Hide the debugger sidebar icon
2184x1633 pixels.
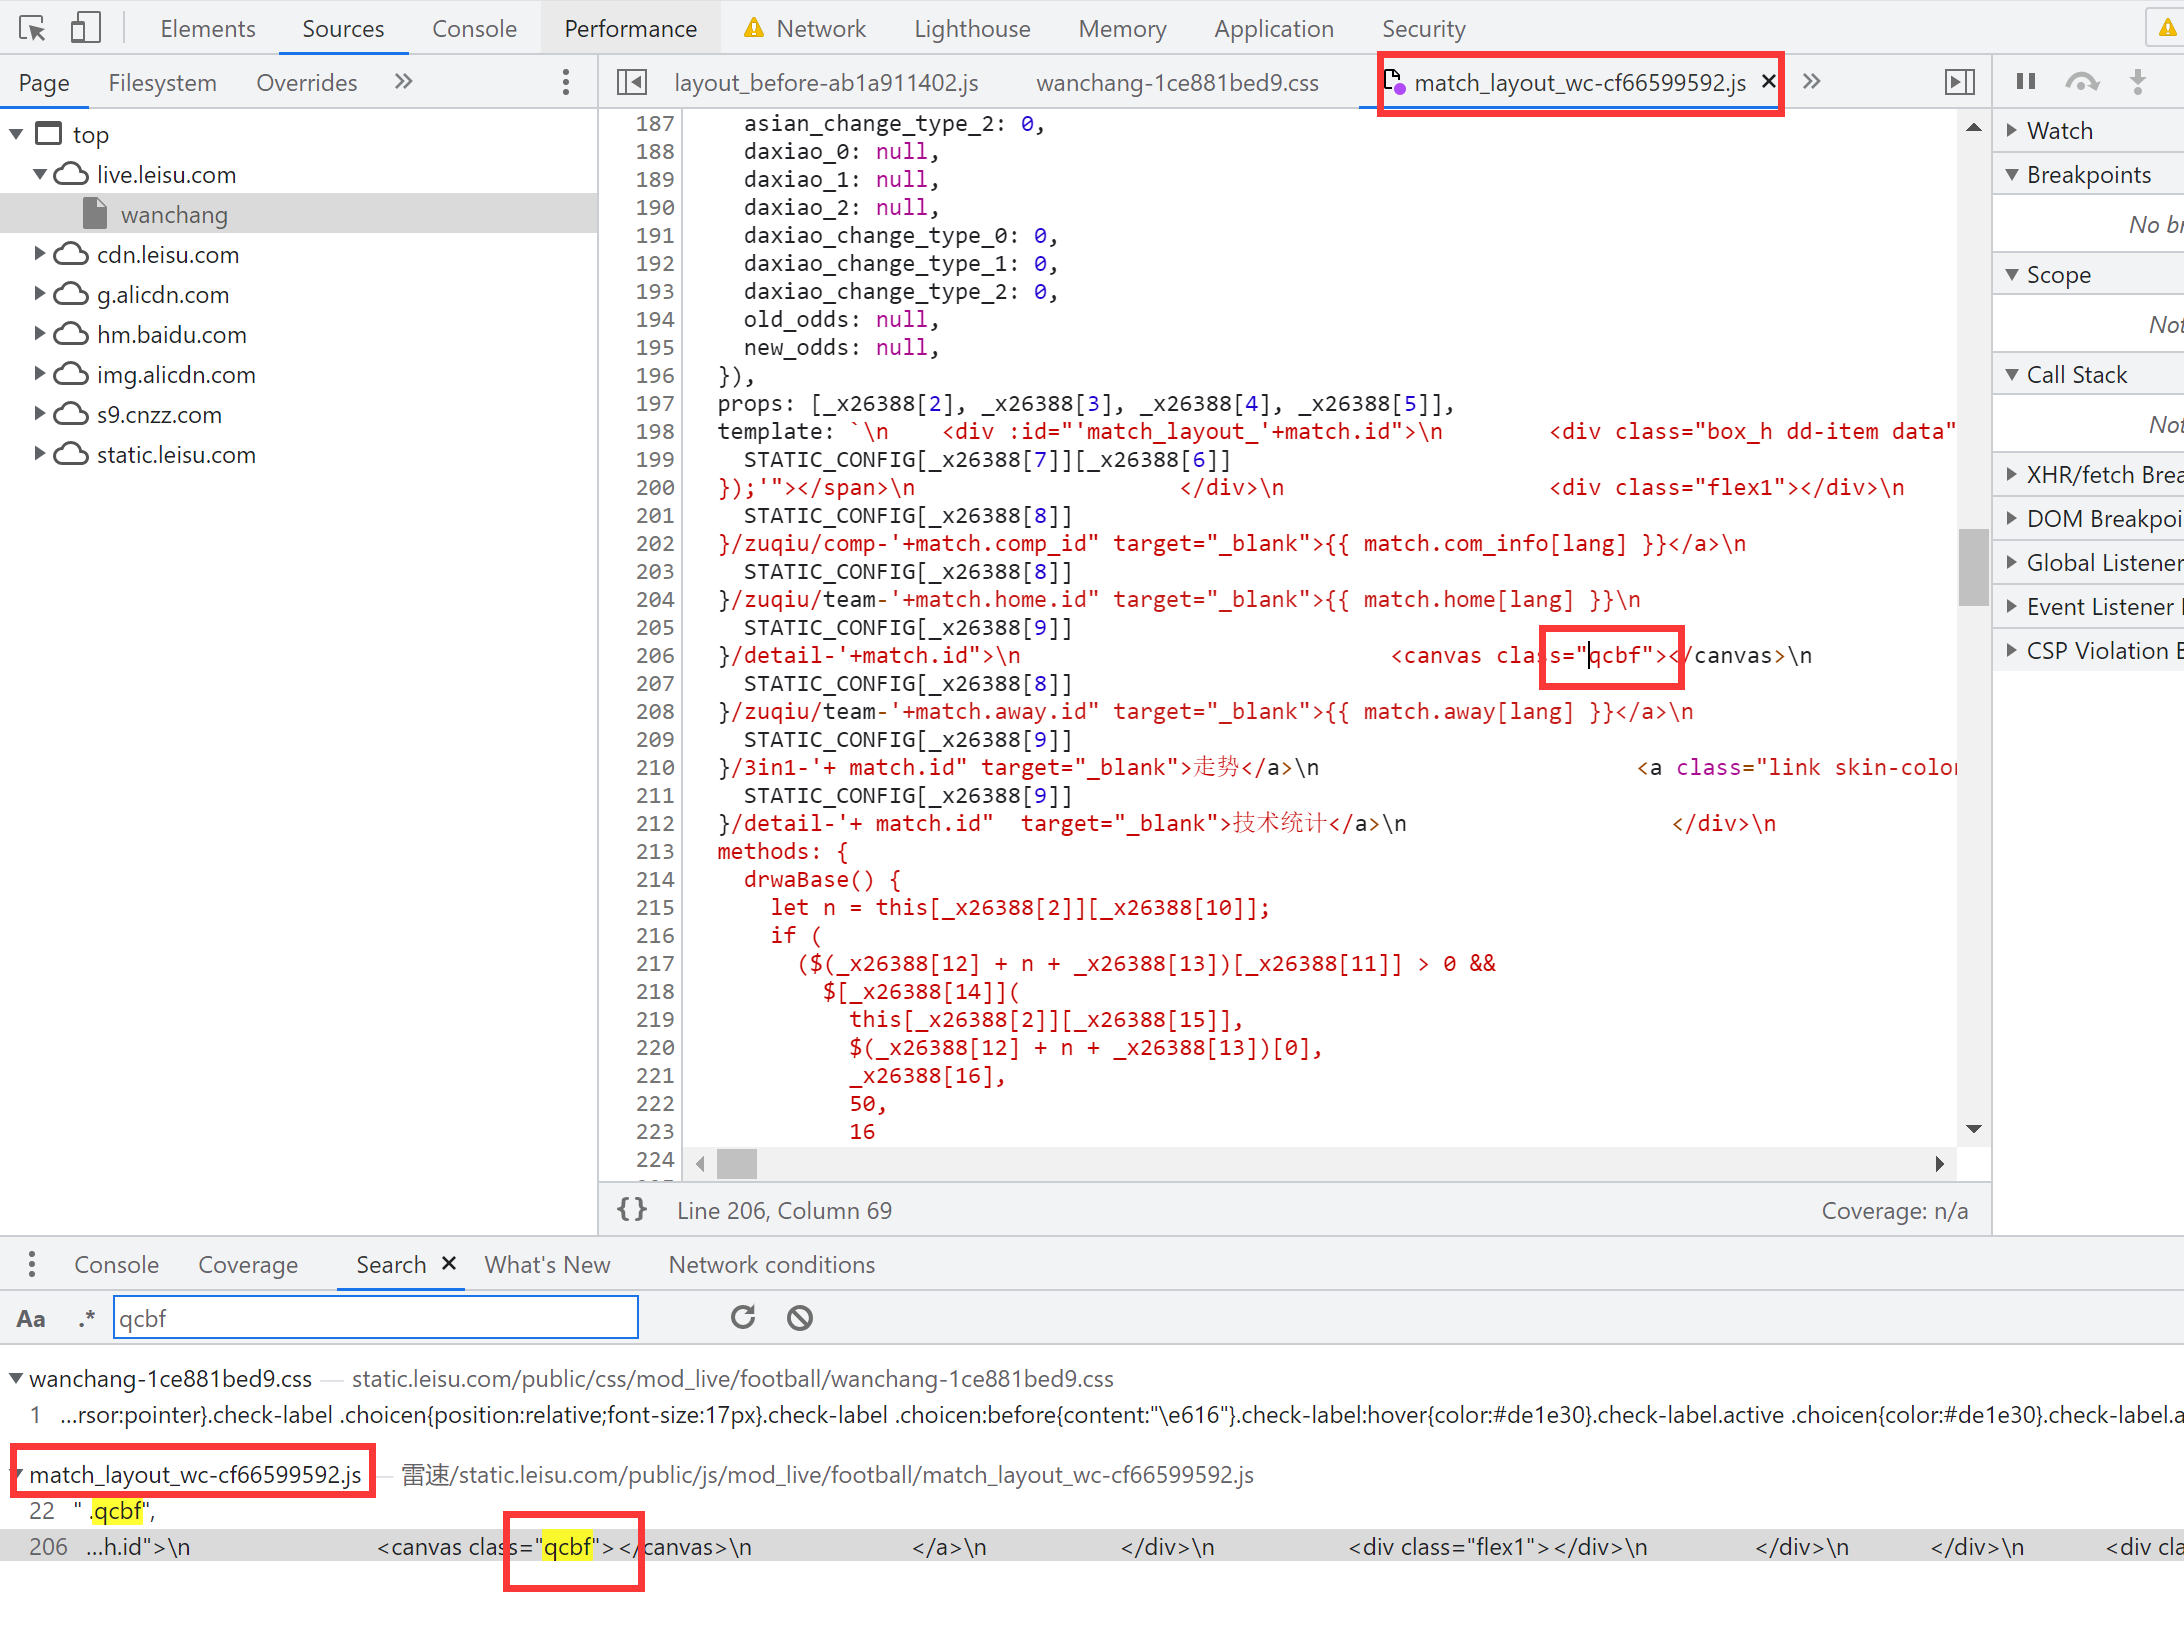(1960, 82)
